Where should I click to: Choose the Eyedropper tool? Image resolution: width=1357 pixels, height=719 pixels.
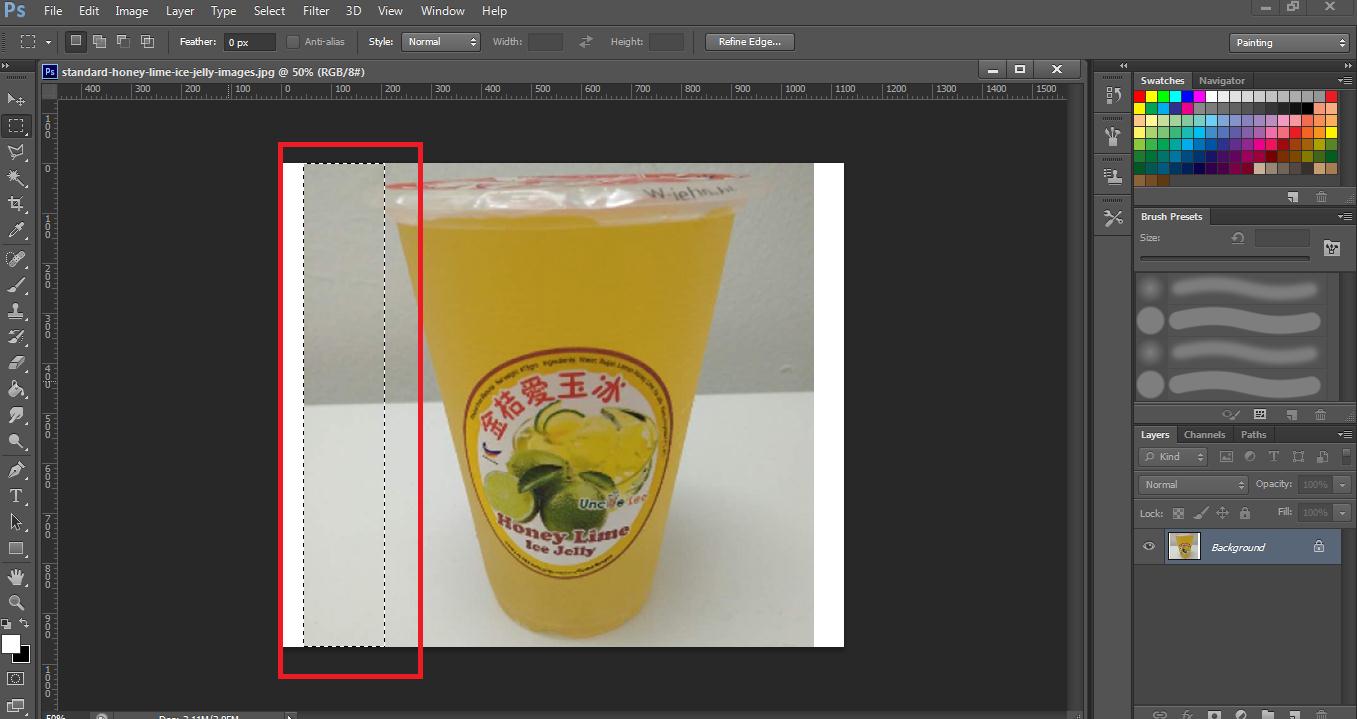(16, 231)
